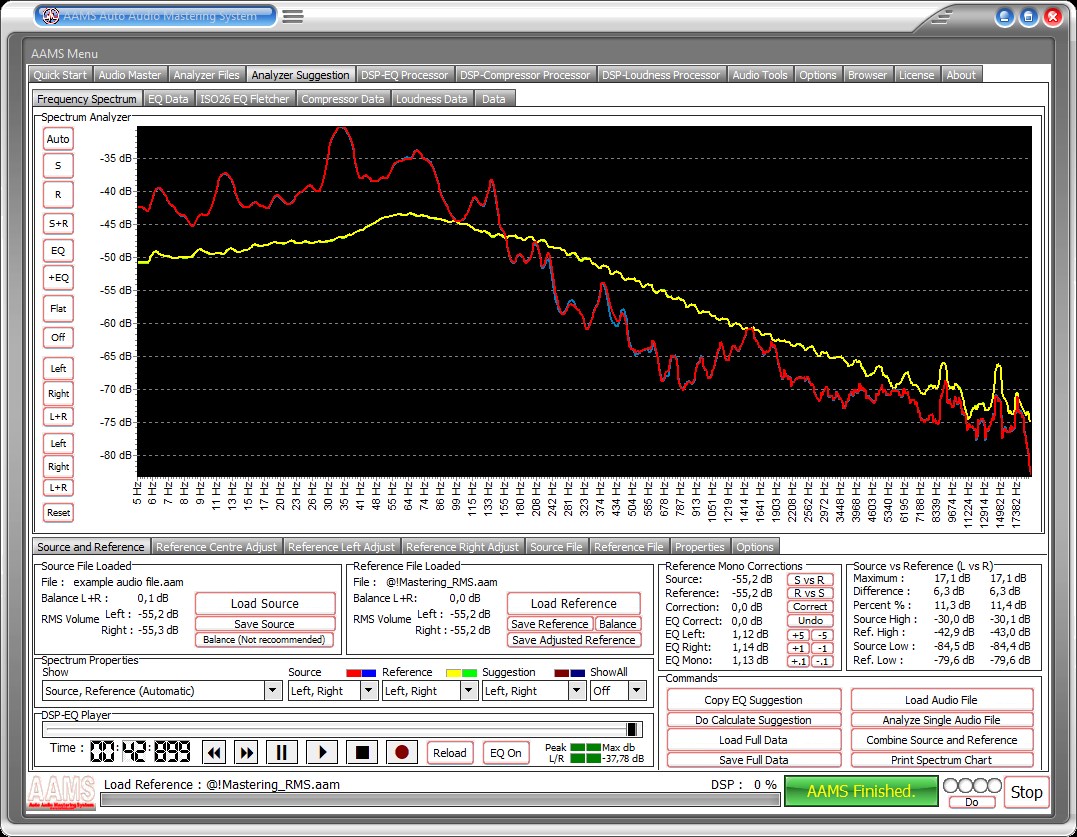Click the Source red-blue color swatch
Screen dimensions: 1077x837
tap(361, 673)
